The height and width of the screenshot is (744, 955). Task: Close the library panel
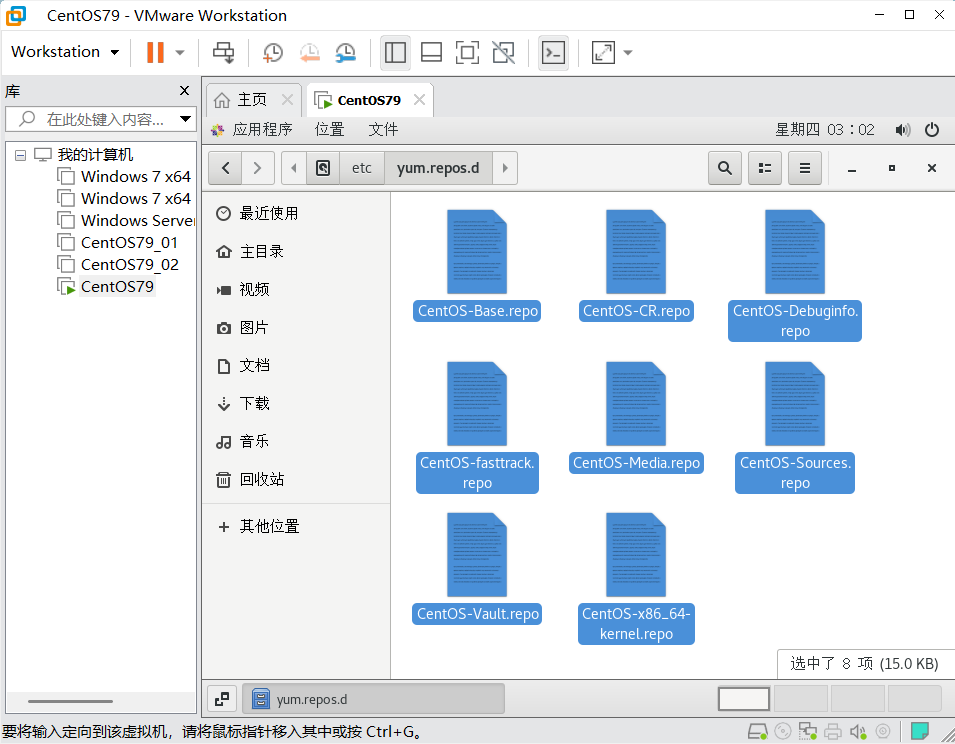185,91
